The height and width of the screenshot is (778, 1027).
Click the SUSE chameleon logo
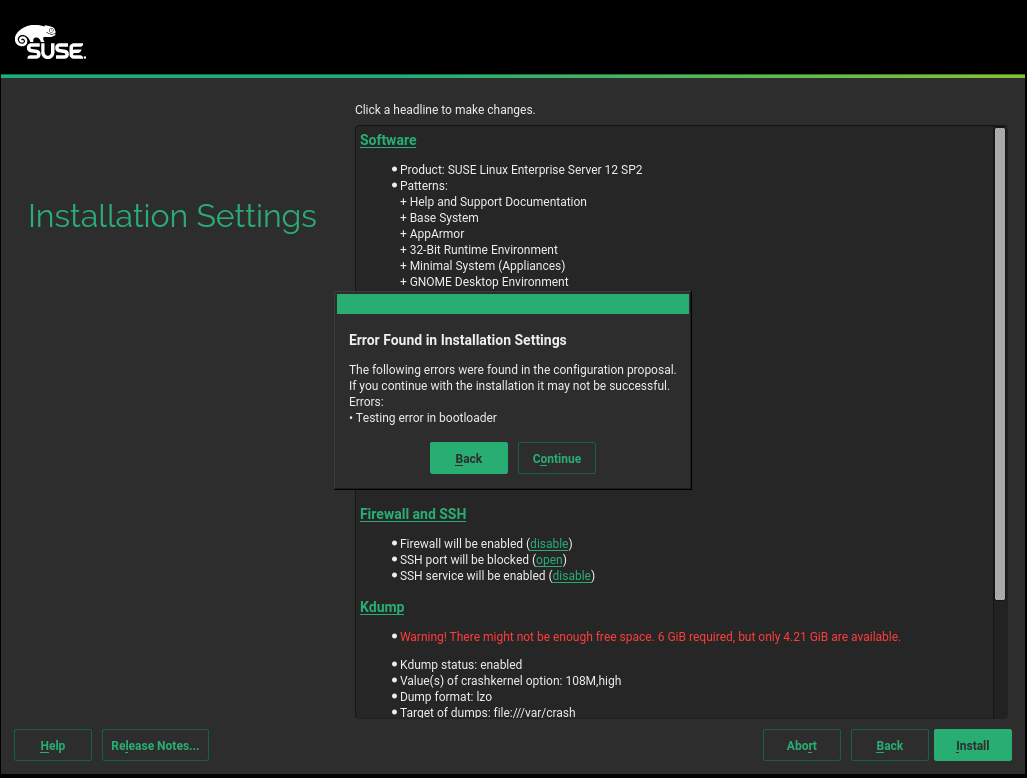point(50,43)
